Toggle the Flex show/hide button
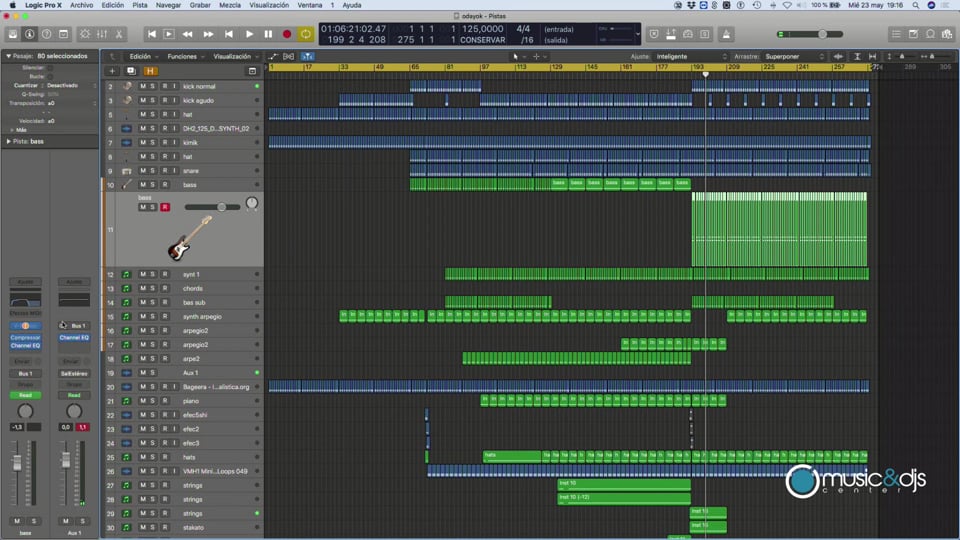This screenshot has width=960, height=540. coord(288,56)
